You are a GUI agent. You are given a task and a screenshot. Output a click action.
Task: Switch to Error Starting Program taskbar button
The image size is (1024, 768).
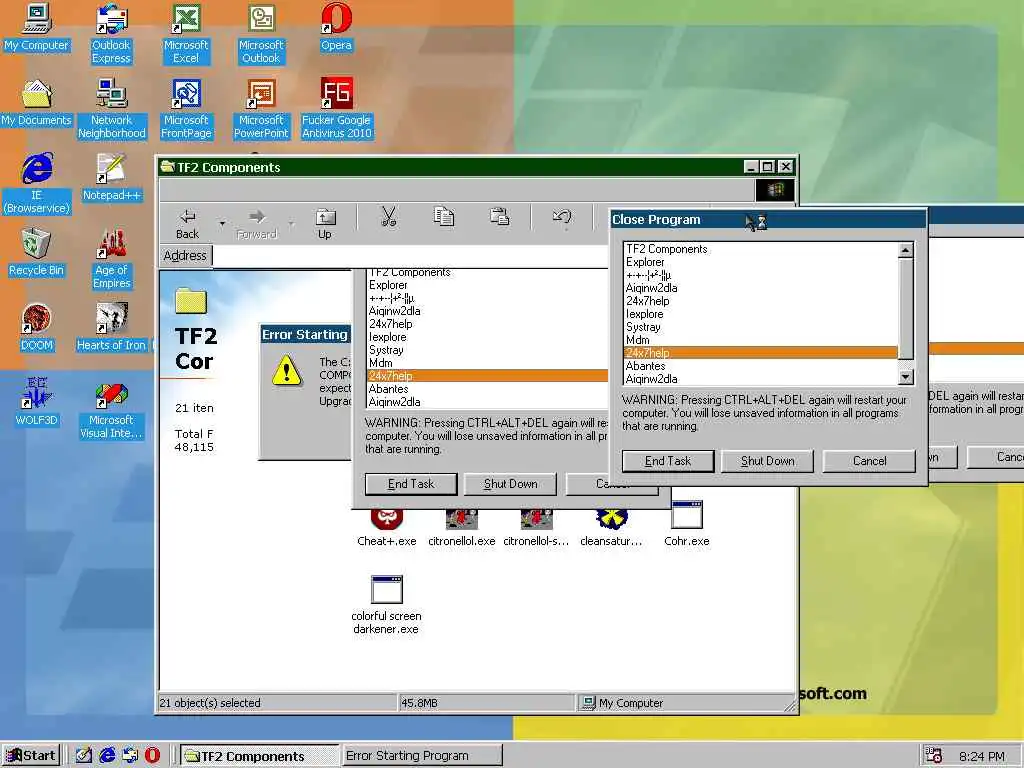pos(422,756)
